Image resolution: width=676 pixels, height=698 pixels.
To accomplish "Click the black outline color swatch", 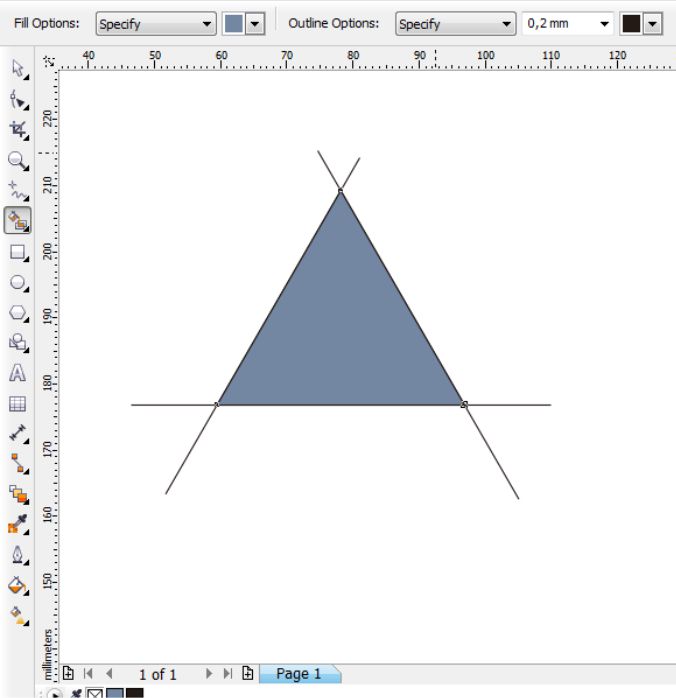I will tap(631, 24).
